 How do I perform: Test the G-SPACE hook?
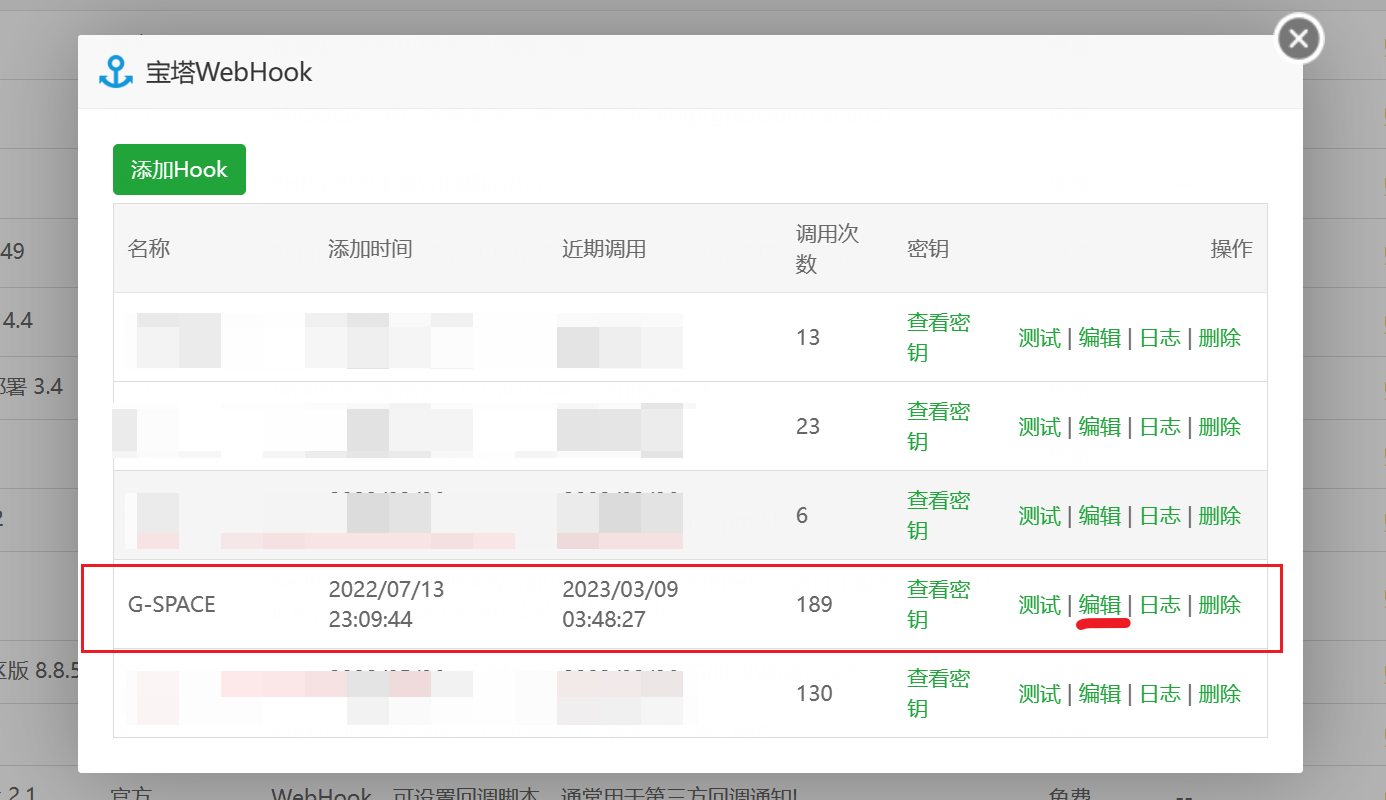(1039, 605)
